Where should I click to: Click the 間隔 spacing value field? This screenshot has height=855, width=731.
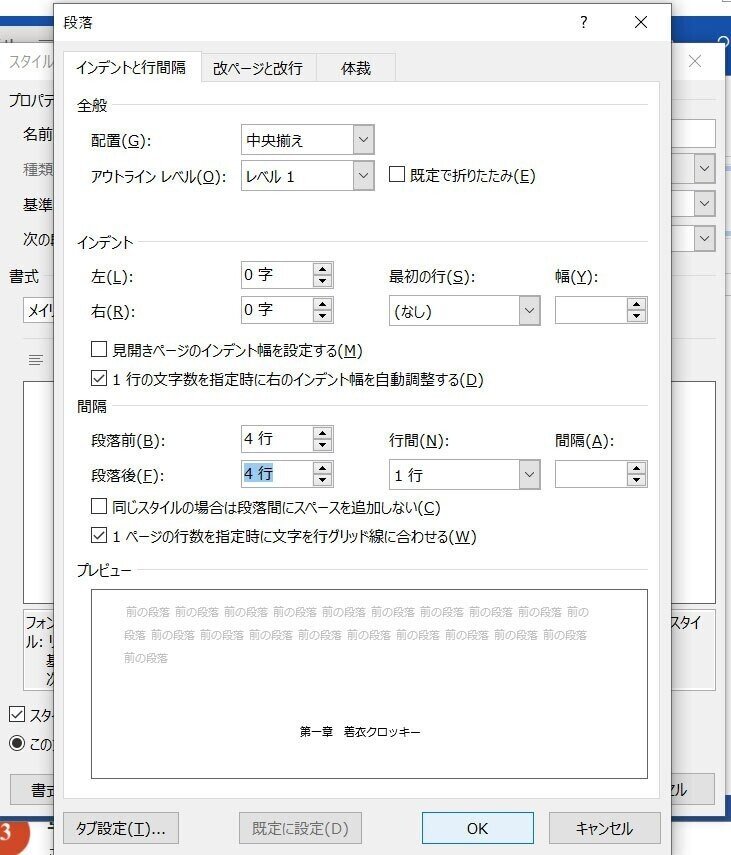[x=591, y=474]
